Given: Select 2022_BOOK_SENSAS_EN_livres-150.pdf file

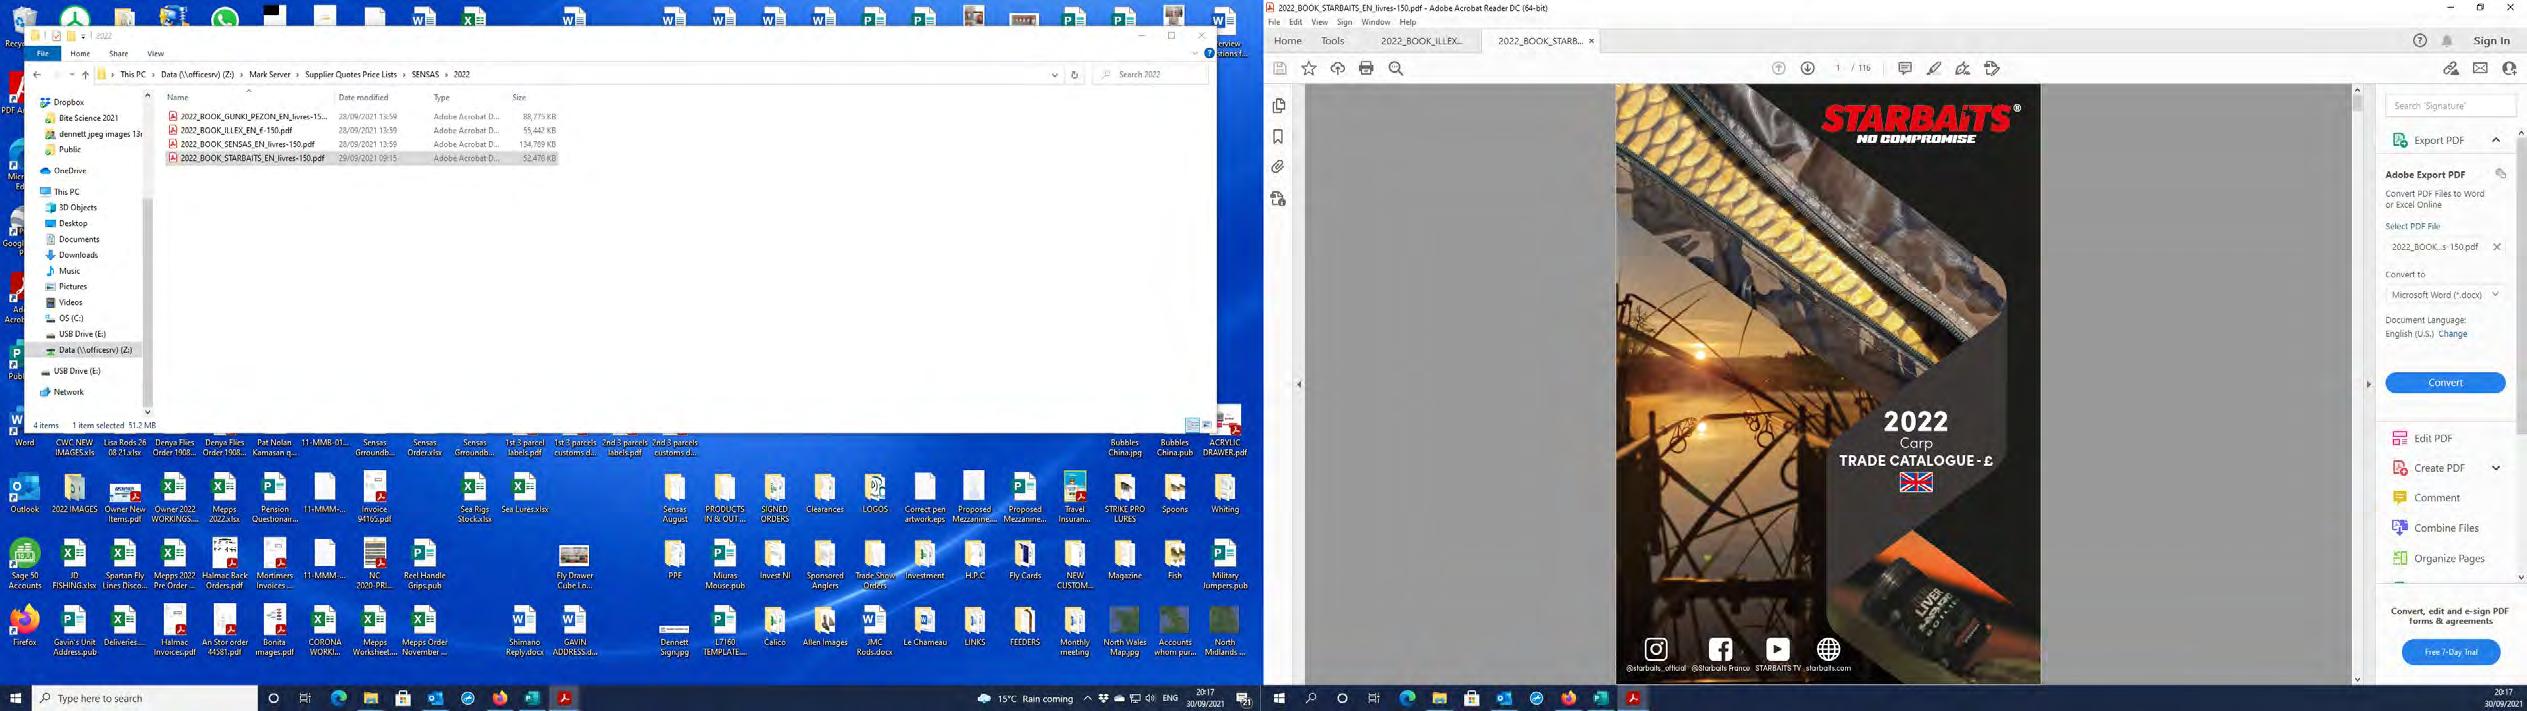Looking at the screenshot, I should (247, 144).
